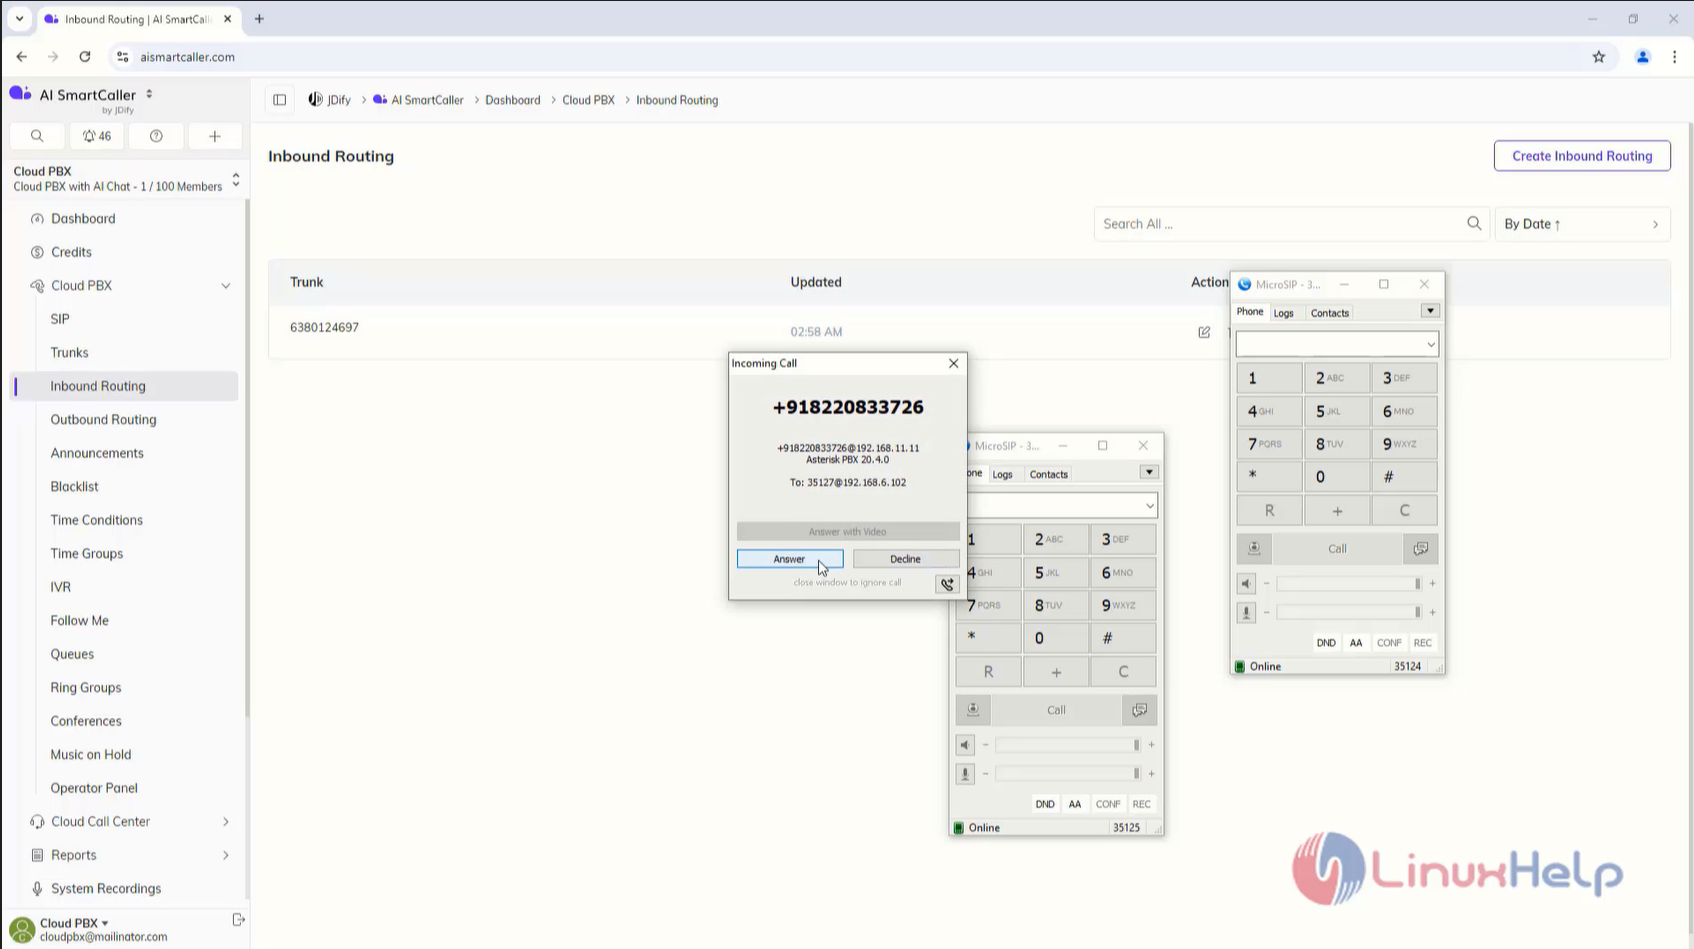Image resolution: width=1694 pixels, height=949 pixels.
Task: Open the browser profile icon
Action: click(x=1642, y=57)
